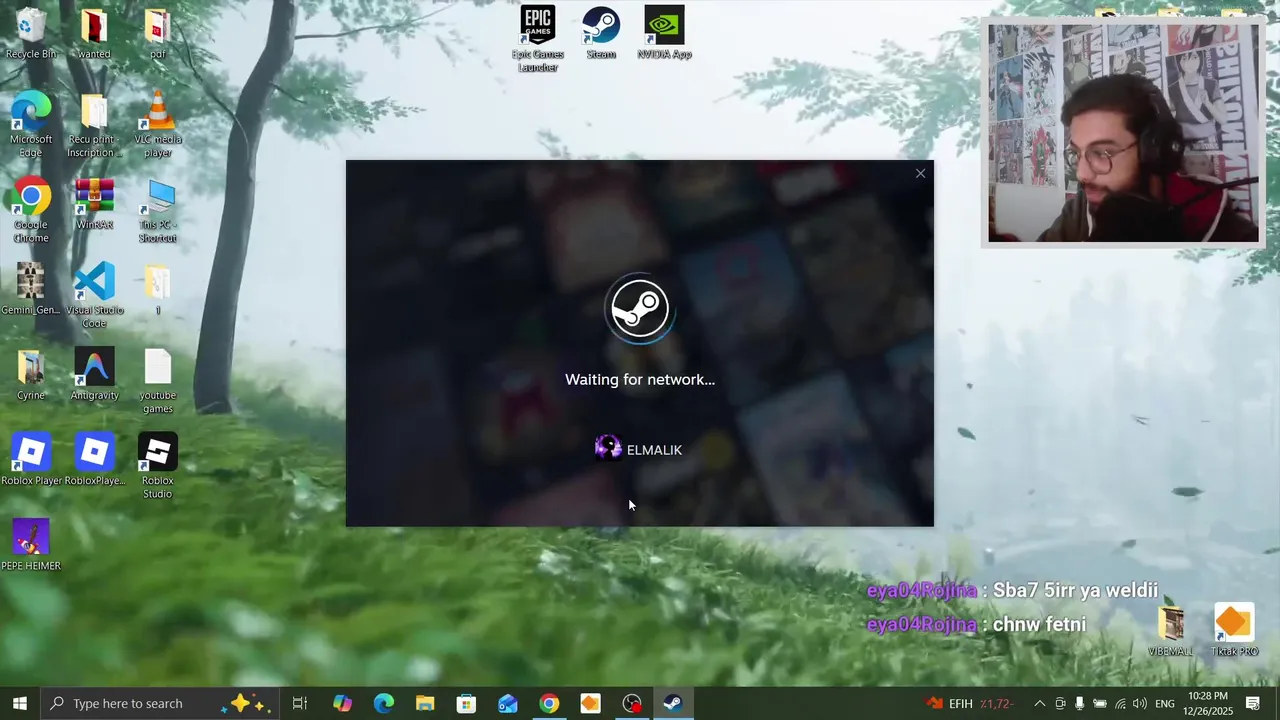Image resolution: width=1280 pixels, height=720 pixels.
Task: Launch Microsoft Edge from the taskbar
Action: coord(384,703)
